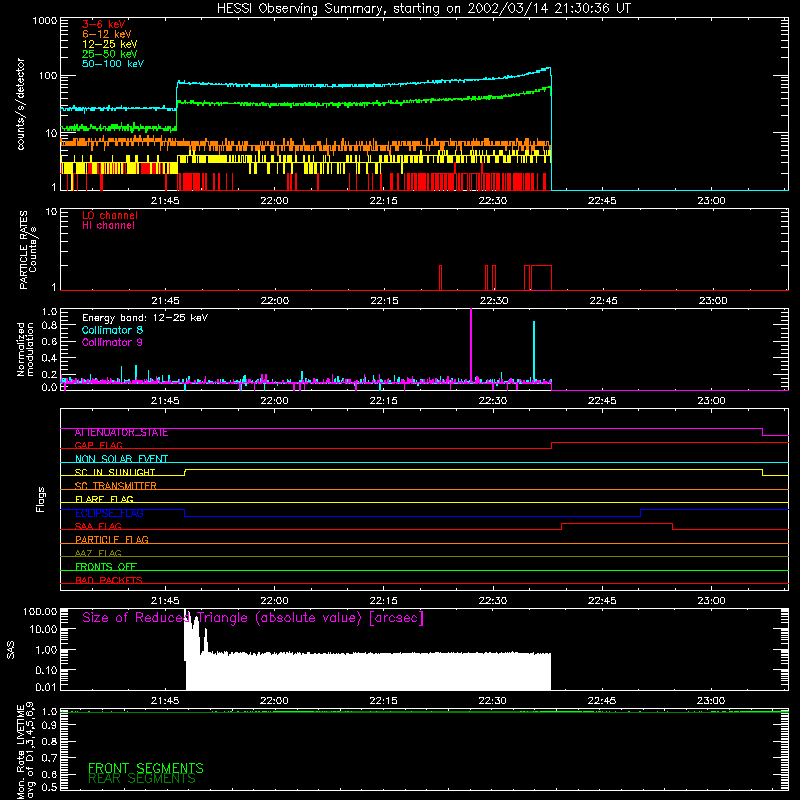Select the Collimator 8 legend label

click(112, 330)
